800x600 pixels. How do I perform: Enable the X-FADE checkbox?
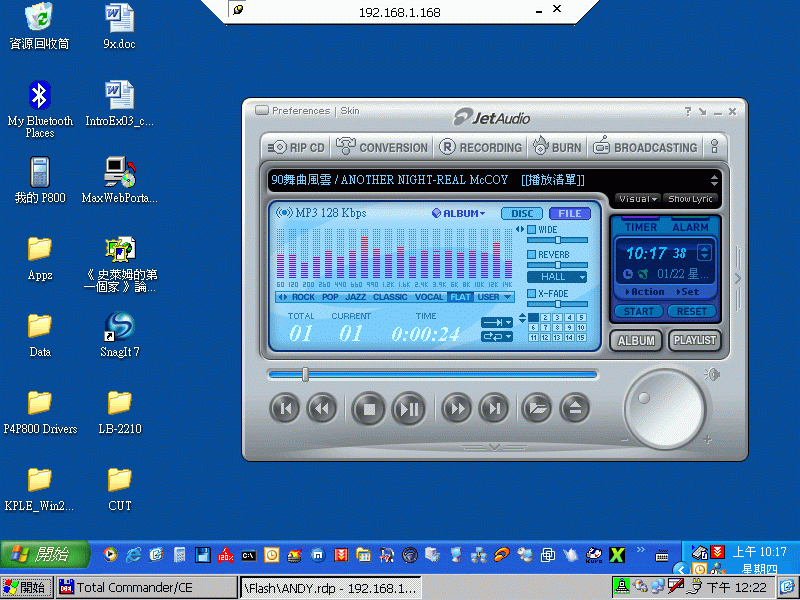pos(531,293)
